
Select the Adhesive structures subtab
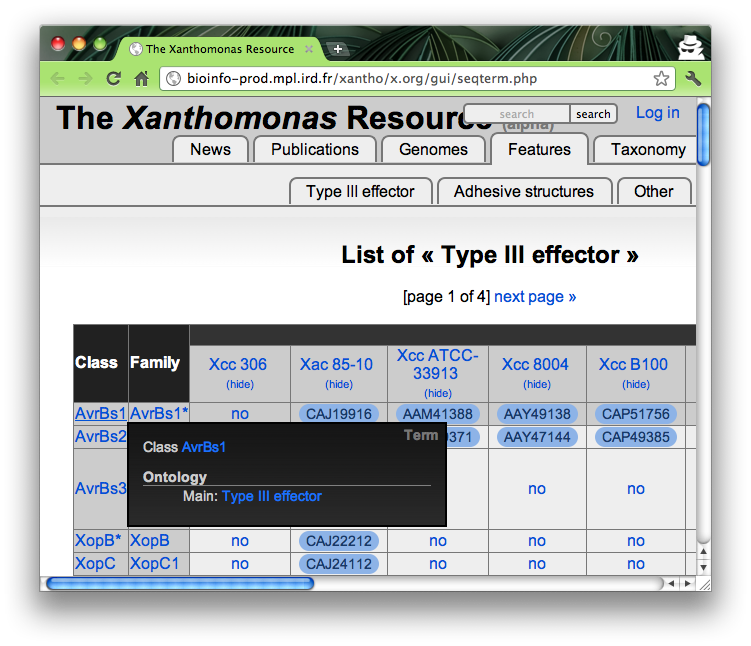click(524, 192)
